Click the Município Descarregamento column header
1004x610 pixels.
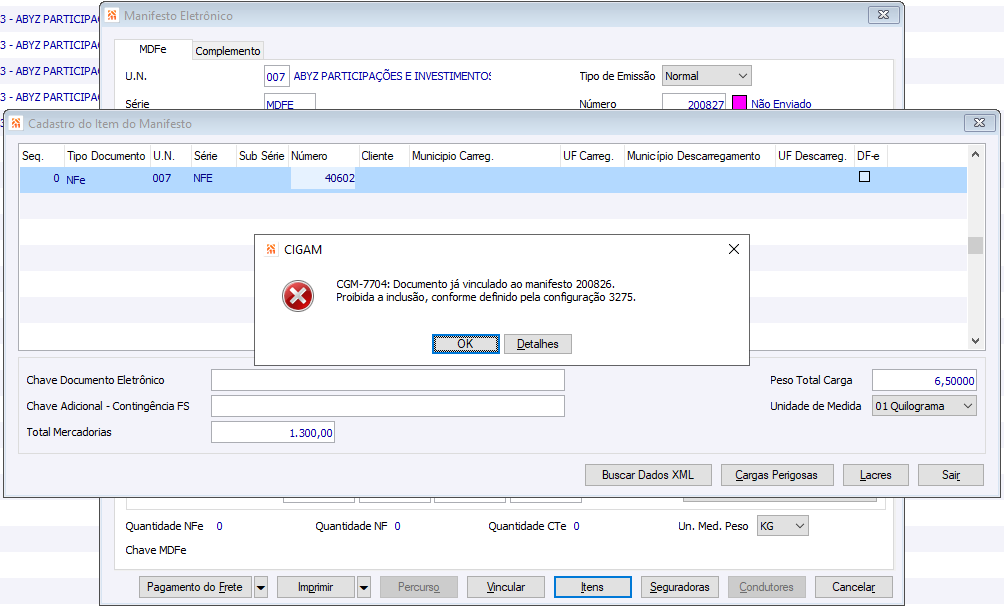click(699, 156)
